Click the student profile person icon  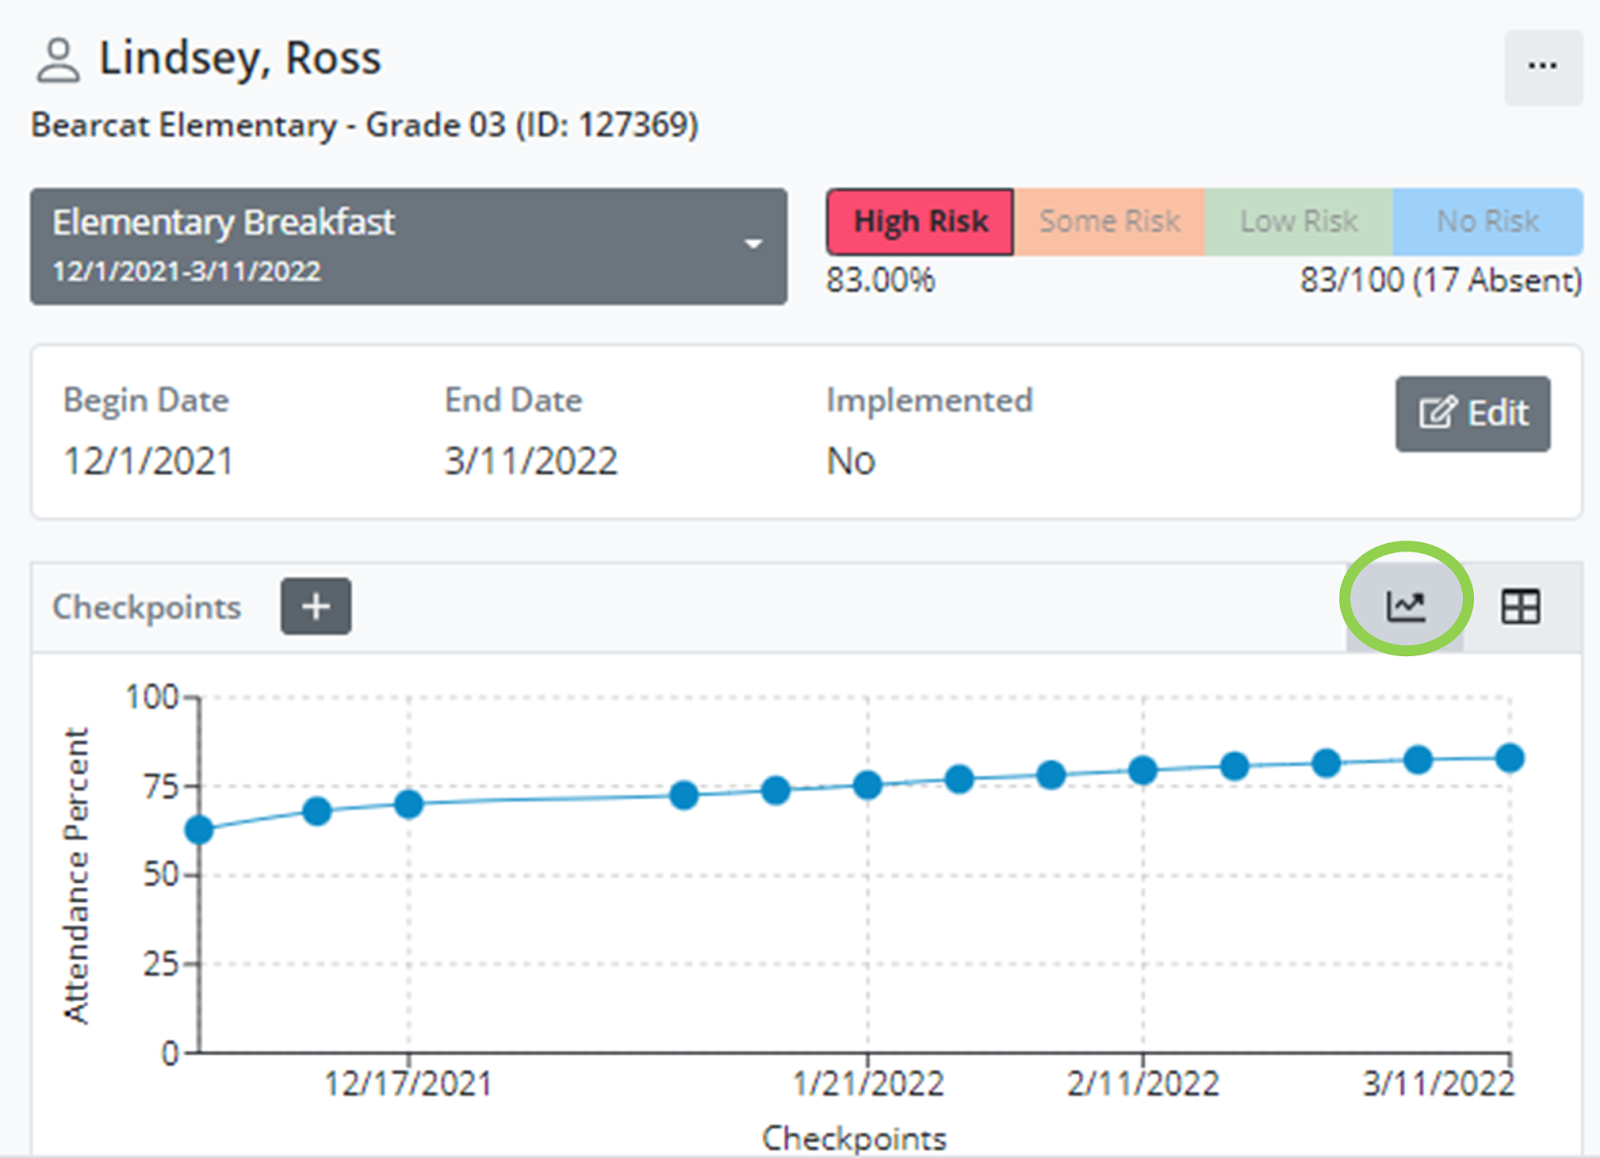pyautogui.click(x=57, y=60)
